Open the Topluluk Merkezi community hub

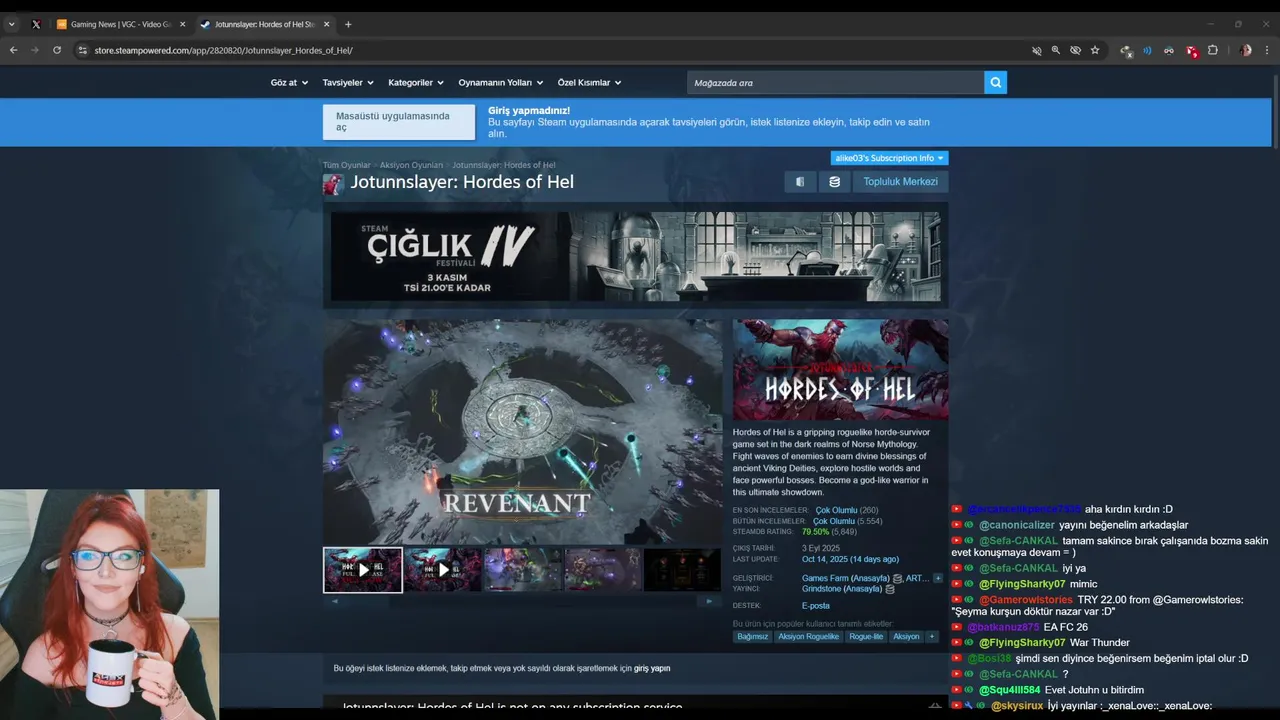[900, 182]
